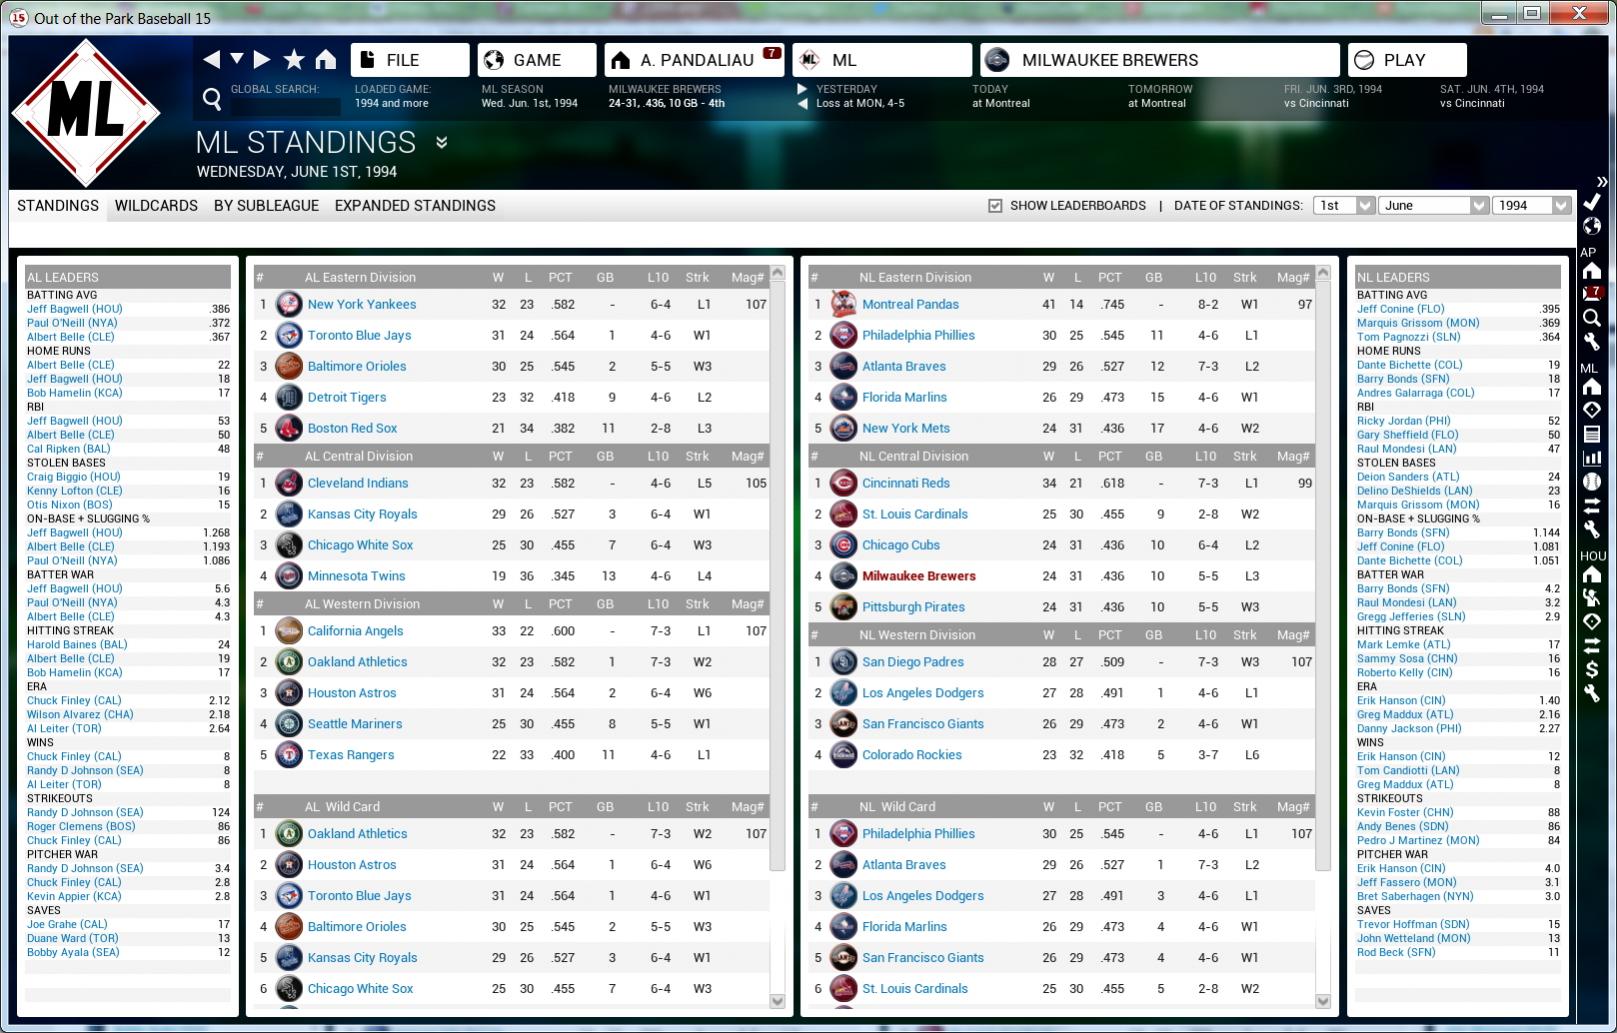Open the Montreal Pandas team link
The height and width of the screenshot is (1033, 1617).
pos(910,305)
